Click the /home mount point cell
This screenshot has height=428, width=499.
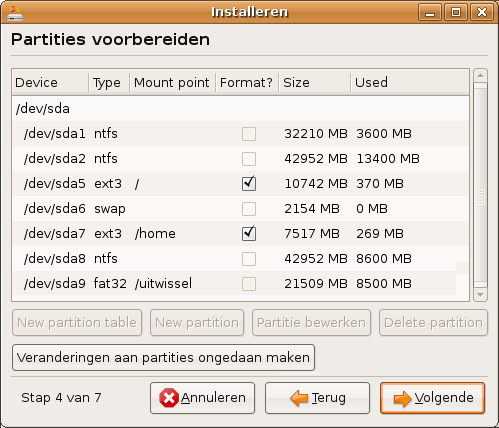(x=155, y=234)
